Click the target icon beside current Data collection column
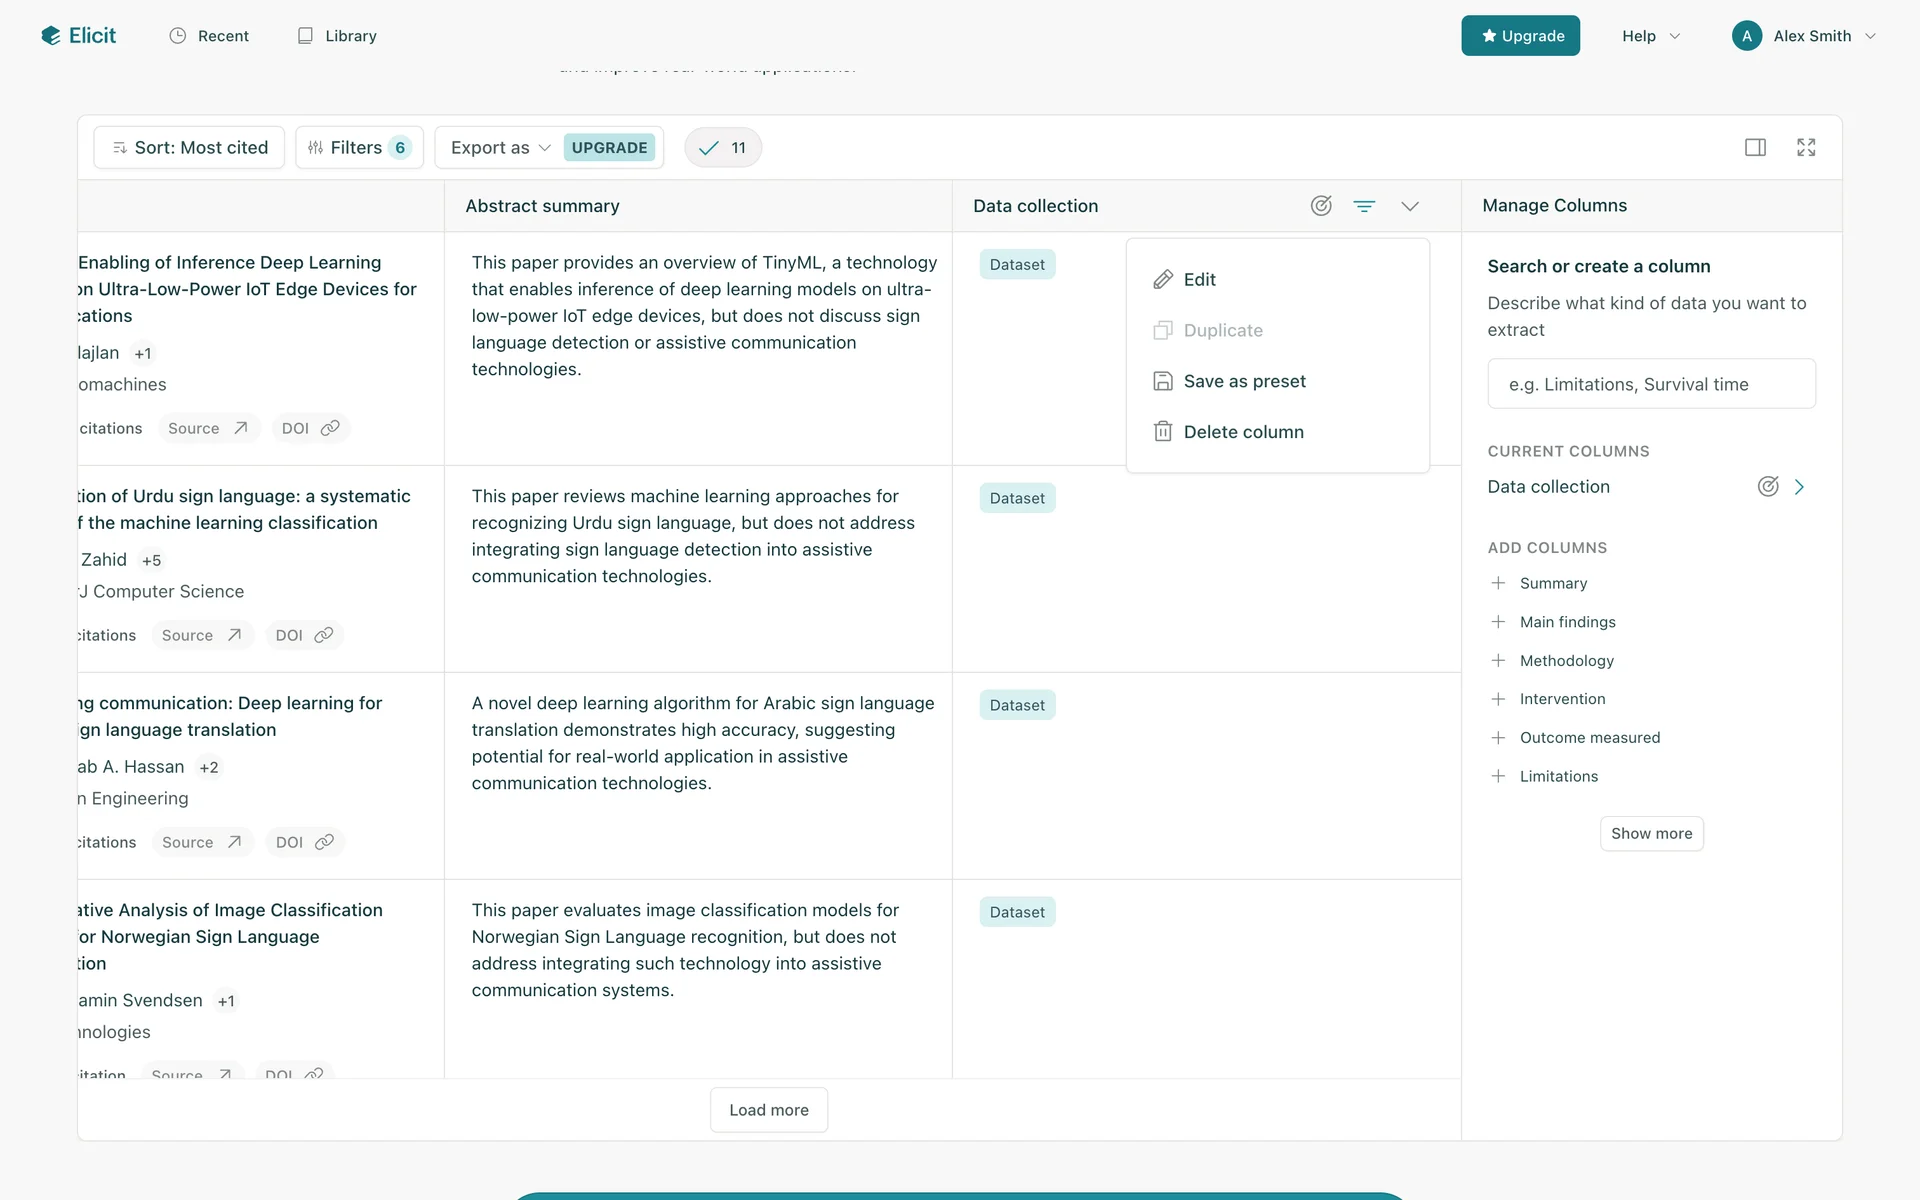1920x1200 pixels. (1768, 487)
